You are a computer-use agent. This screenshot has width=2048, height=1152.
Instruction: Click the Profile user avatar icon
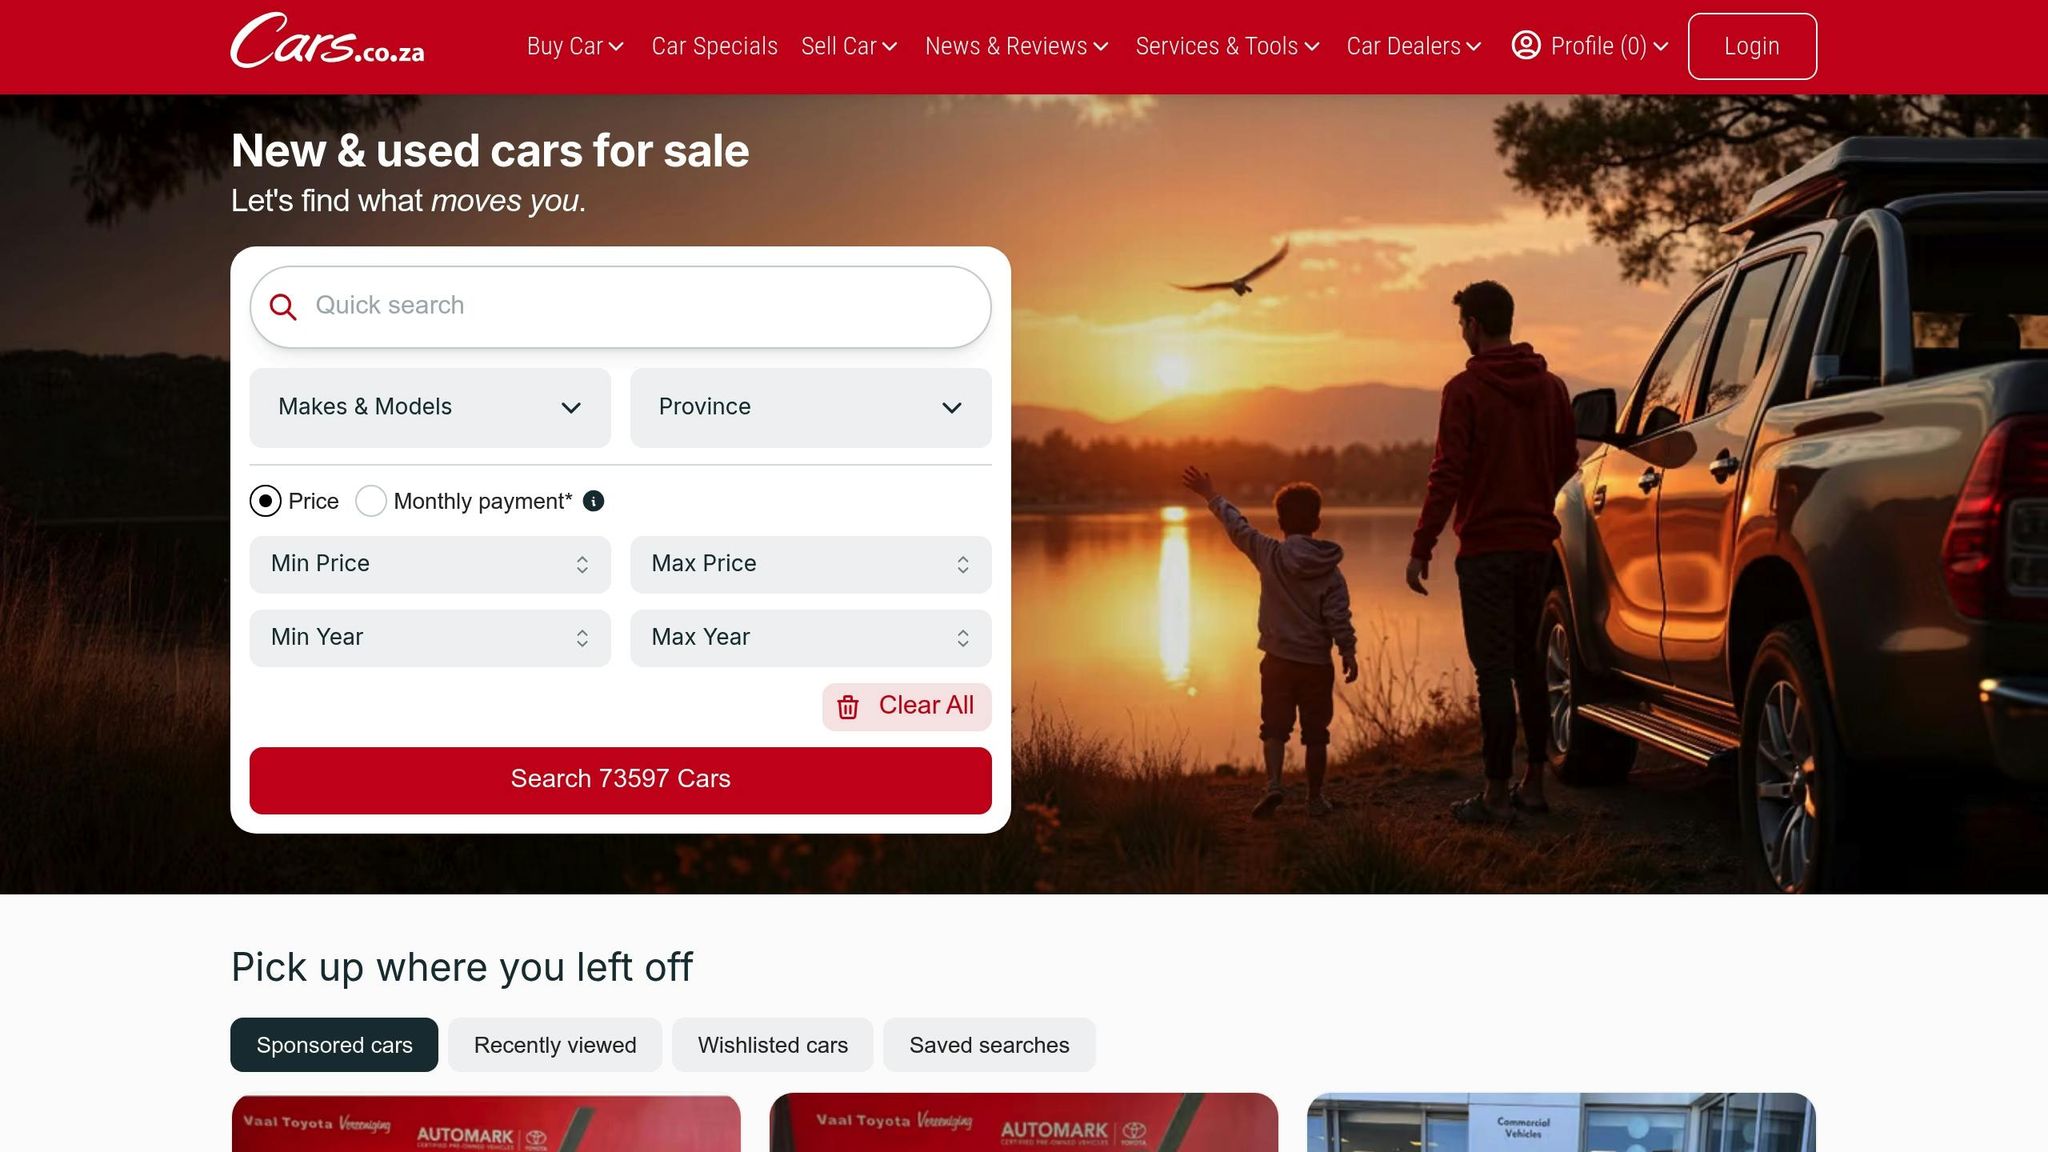(1526, 45)
